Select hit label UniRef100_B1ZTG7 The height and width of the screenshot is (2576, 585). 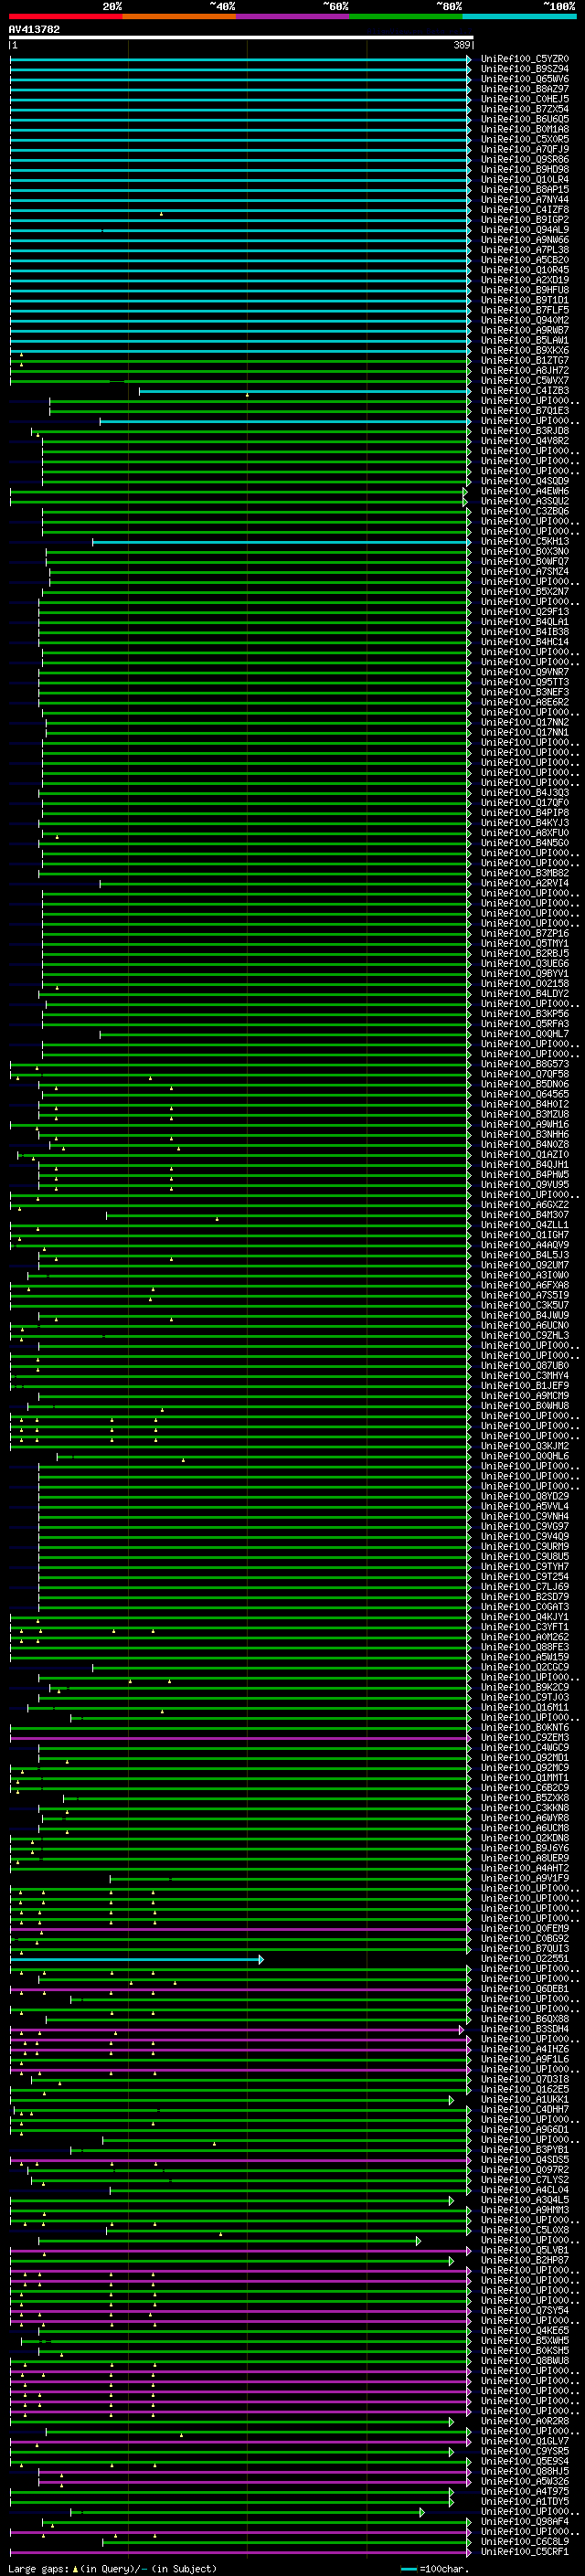pyautogui.click(x=525, y=361)
